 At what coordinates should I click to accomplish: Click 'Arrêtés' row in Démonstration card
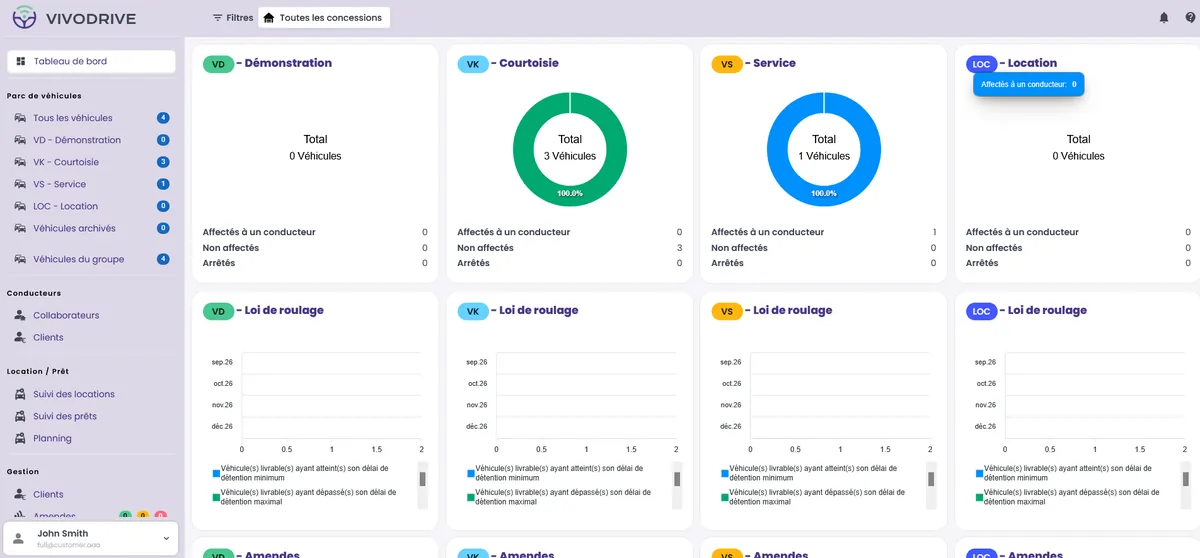coord(315,263)
